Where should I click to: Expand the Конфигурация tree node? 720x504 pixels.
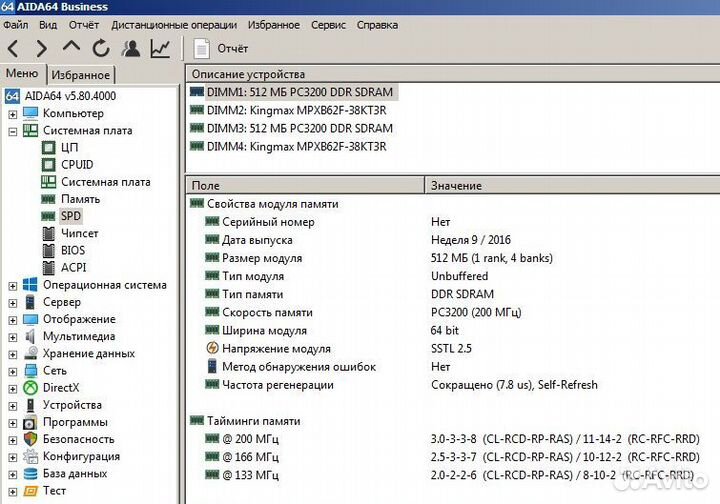13,458
